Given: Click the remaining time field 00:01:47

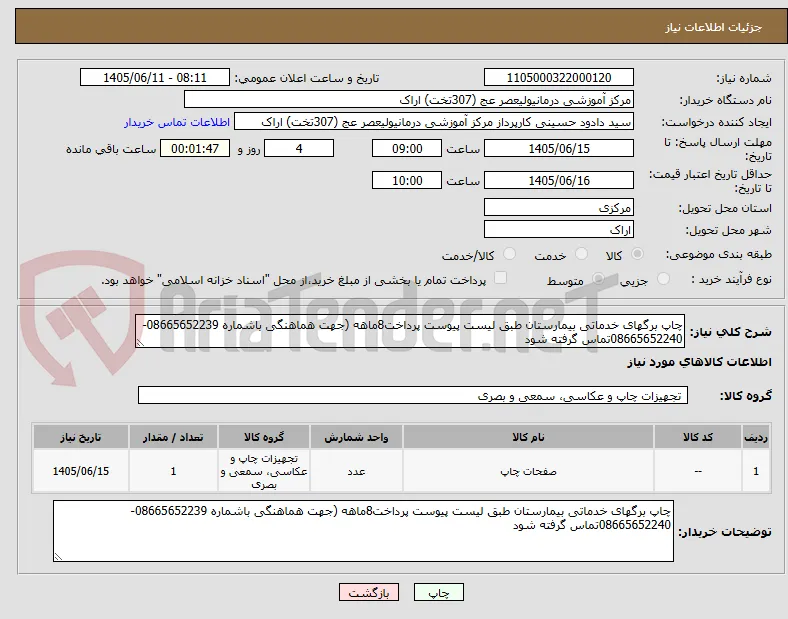Looking at the screenshot, I should coord(195,148).
